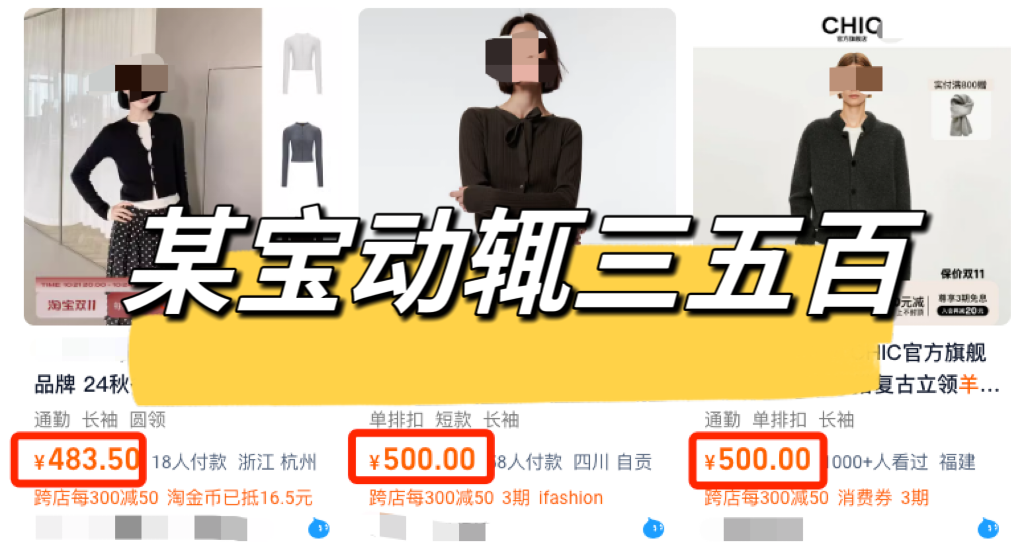The height and width of the screenshot is (551, 1024).
Task: Click the third product ¥500.00 price
Action: [x=757, y=460]
